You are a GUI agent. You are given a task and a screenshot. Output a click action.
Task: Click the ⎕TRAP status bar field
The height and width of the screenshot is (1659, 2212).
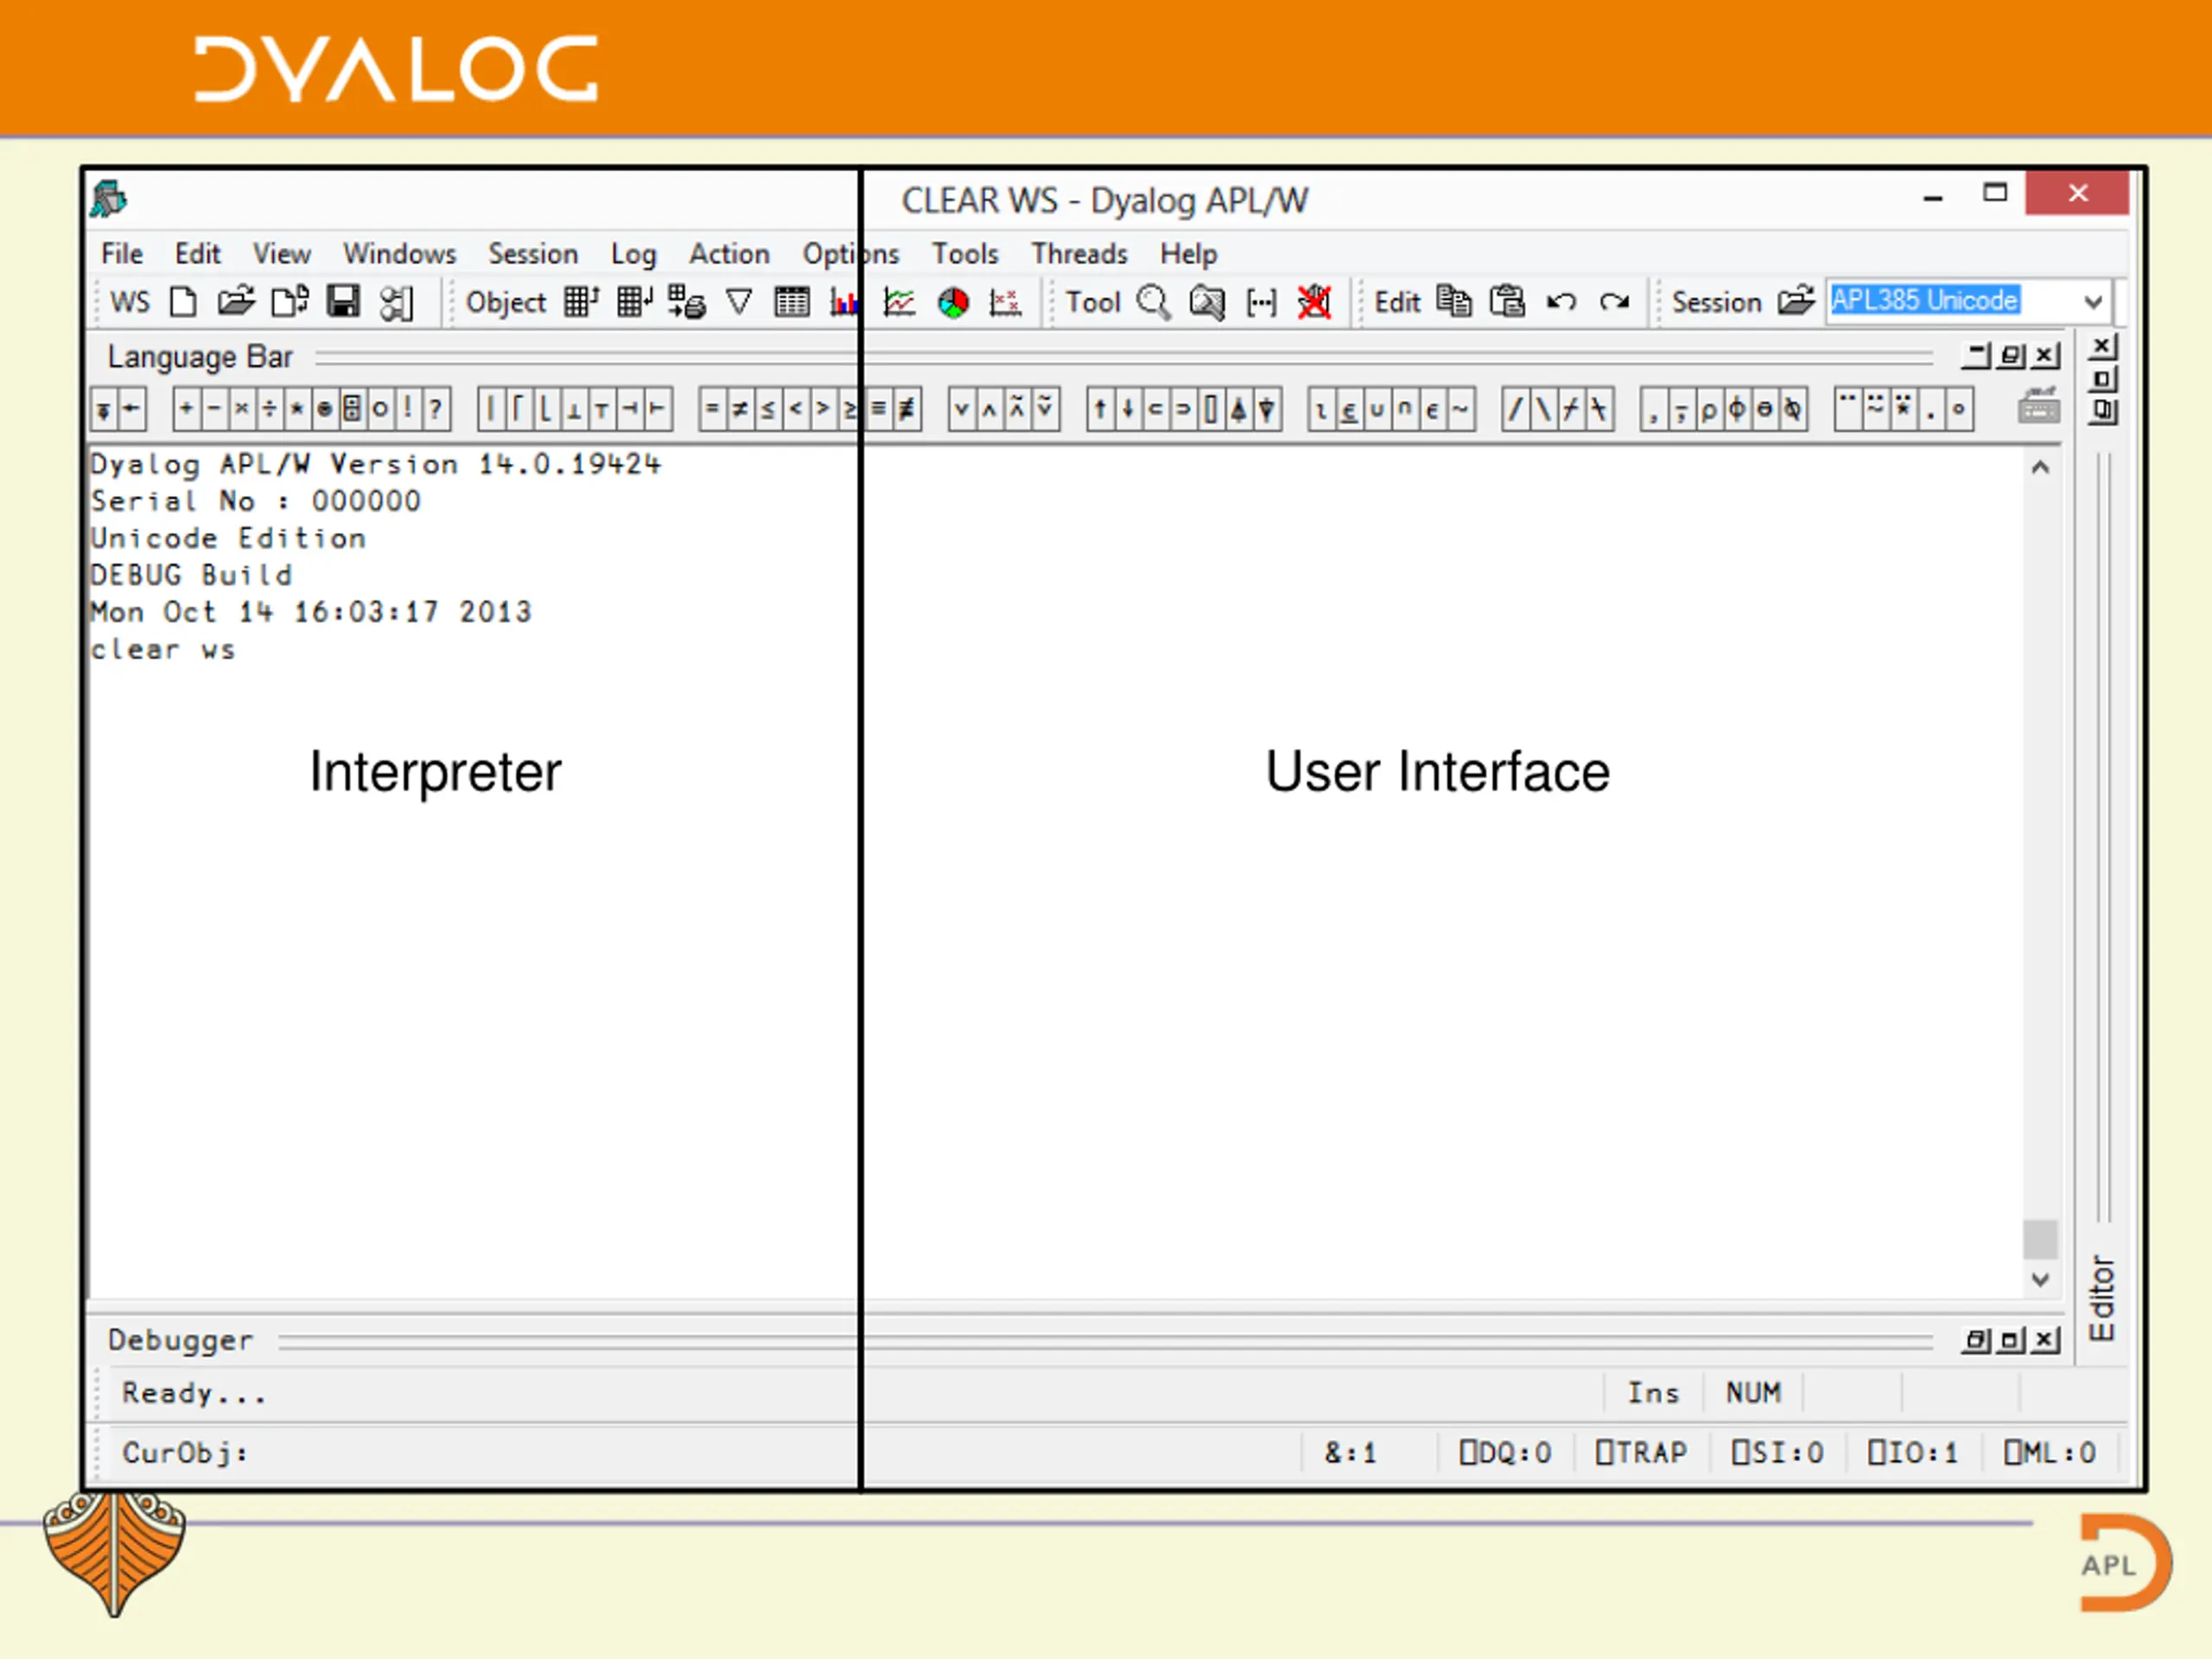(x=1641, y=1452)
